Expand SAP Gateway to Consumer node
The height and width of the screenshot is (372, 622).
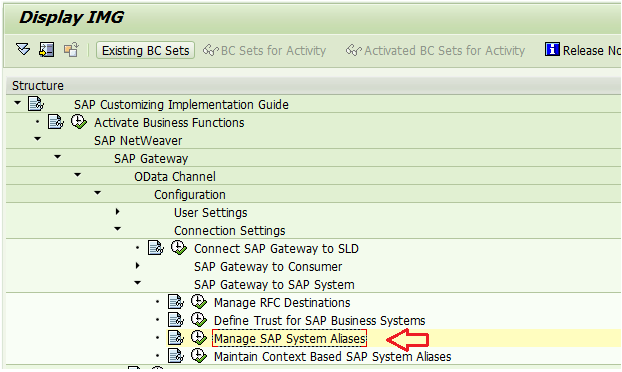click(x=138, y=266)
